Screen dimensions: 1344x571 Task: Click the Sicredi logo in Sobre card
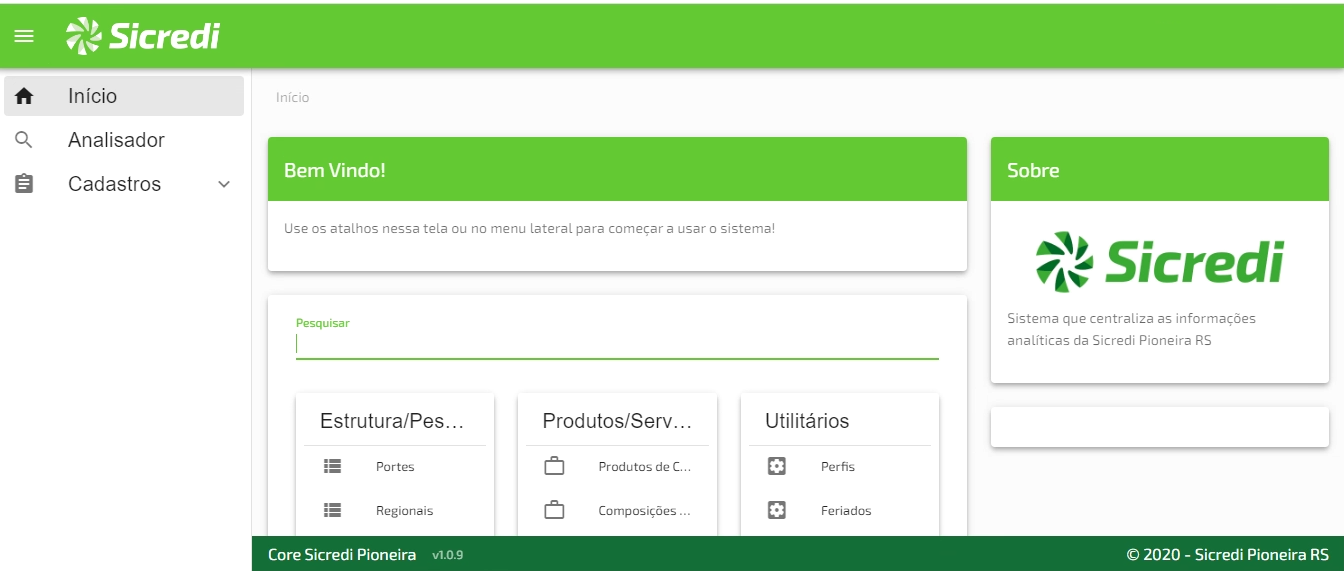(1159, 263)
